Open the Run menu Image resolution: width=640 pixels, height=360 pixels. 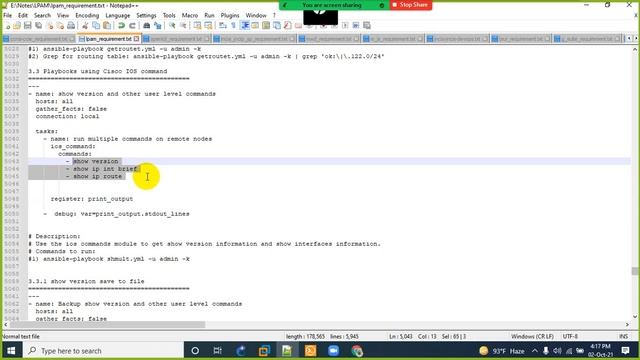(209, 16)
